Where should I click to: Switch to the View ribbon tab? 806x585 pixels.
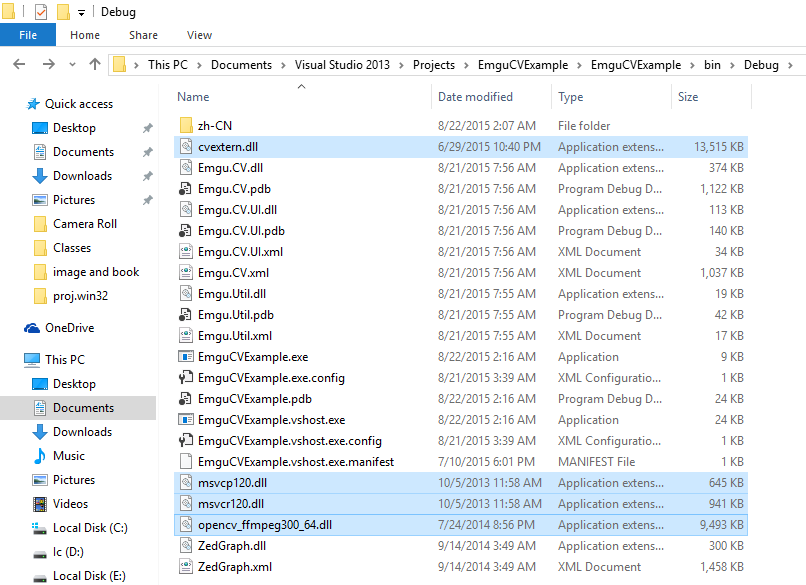pyautogui.click(x=199, y=35)
